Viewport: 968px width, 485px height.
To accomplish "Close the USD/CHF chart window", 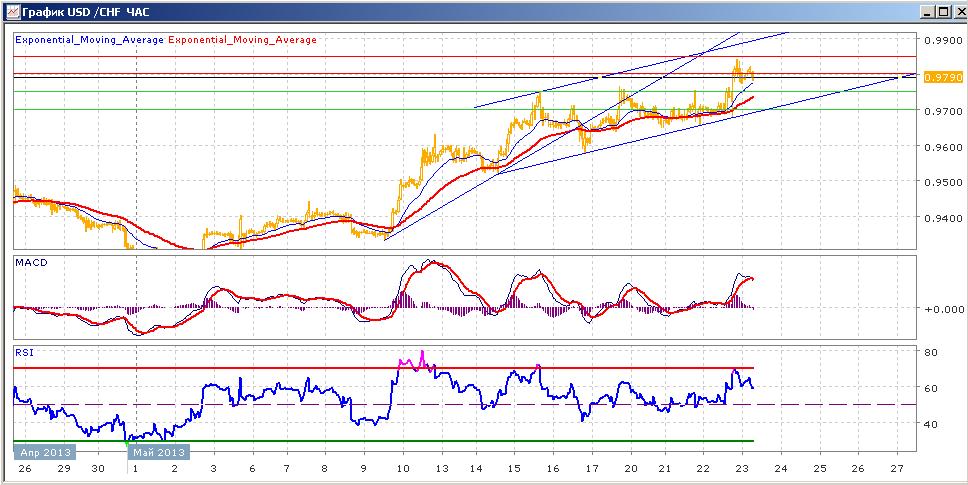I will pyautogui.click(x=959, y=12).
